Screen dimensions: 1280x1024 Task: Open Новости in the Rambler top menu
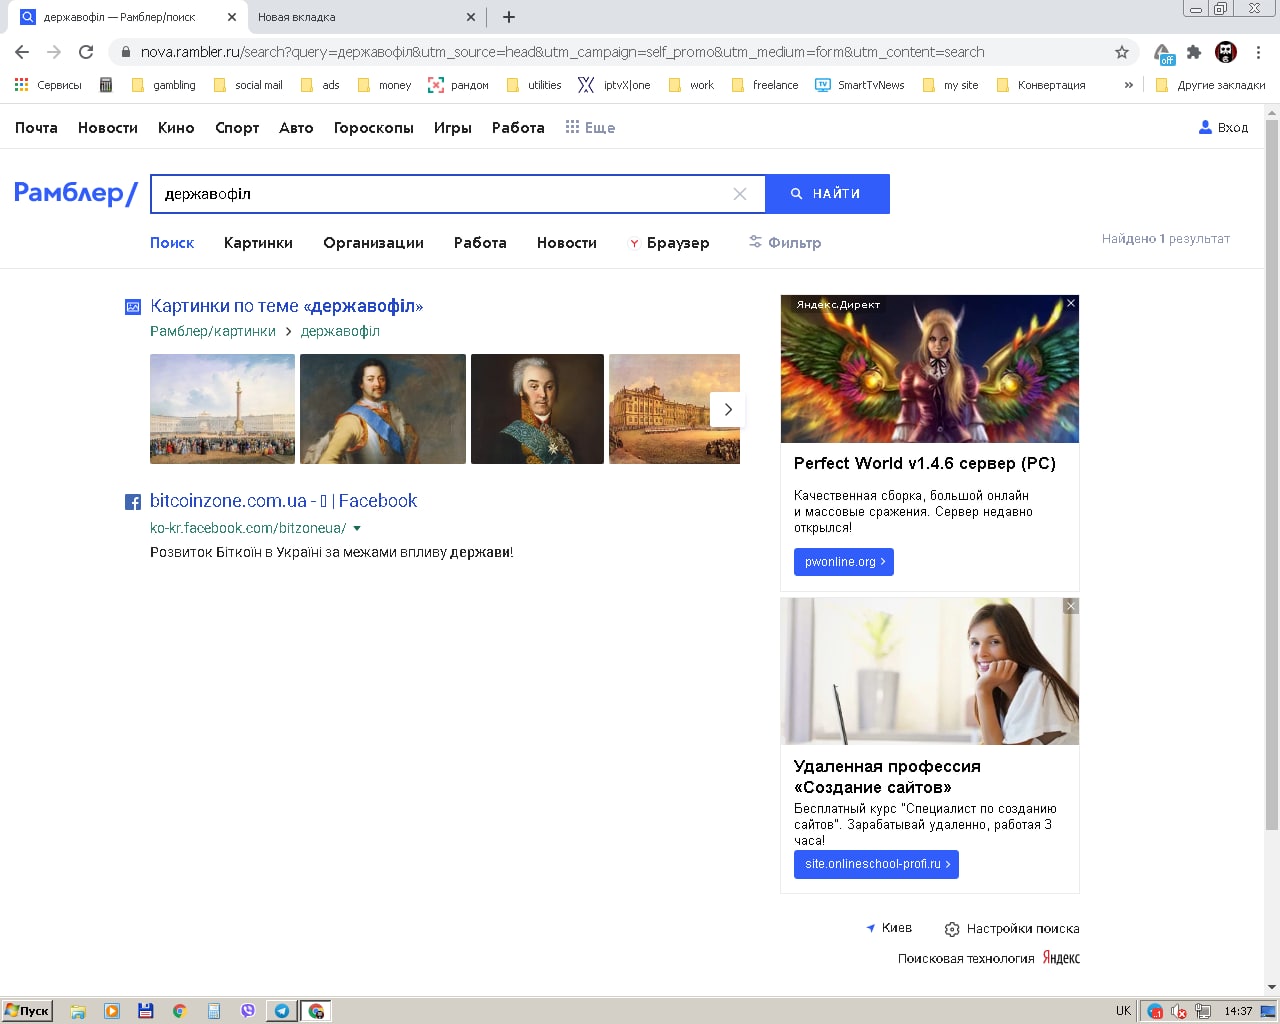(108, 128)
